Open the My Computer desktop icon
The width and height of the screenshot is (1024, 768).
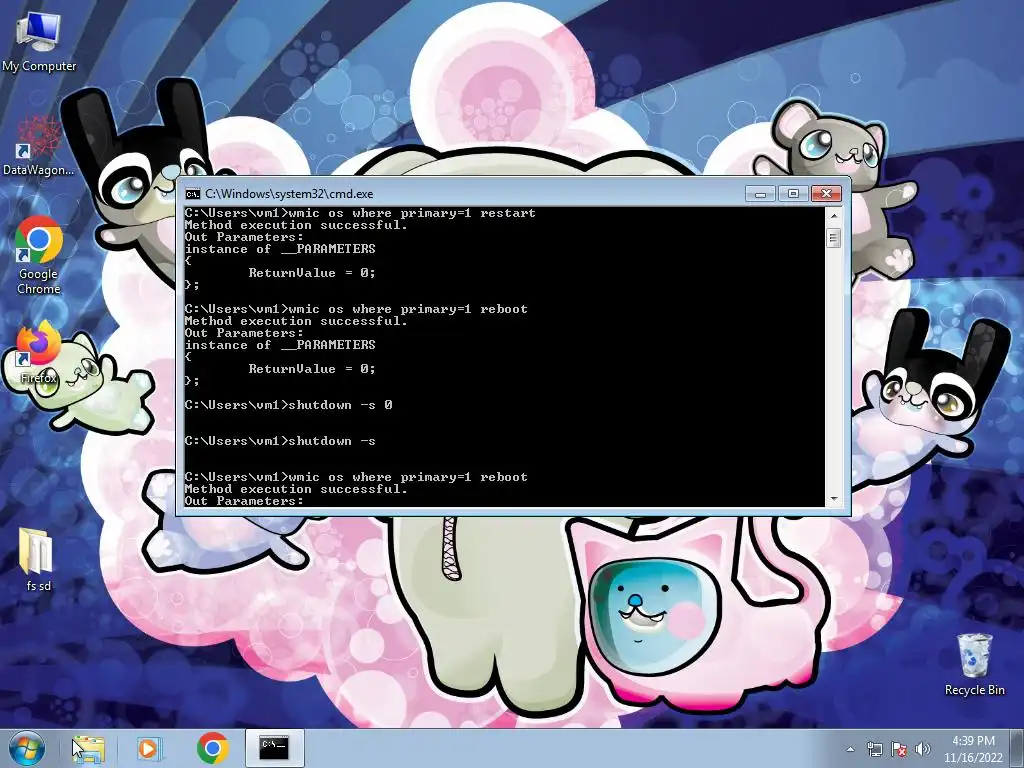pyautogui.click(x=39, y=42)
